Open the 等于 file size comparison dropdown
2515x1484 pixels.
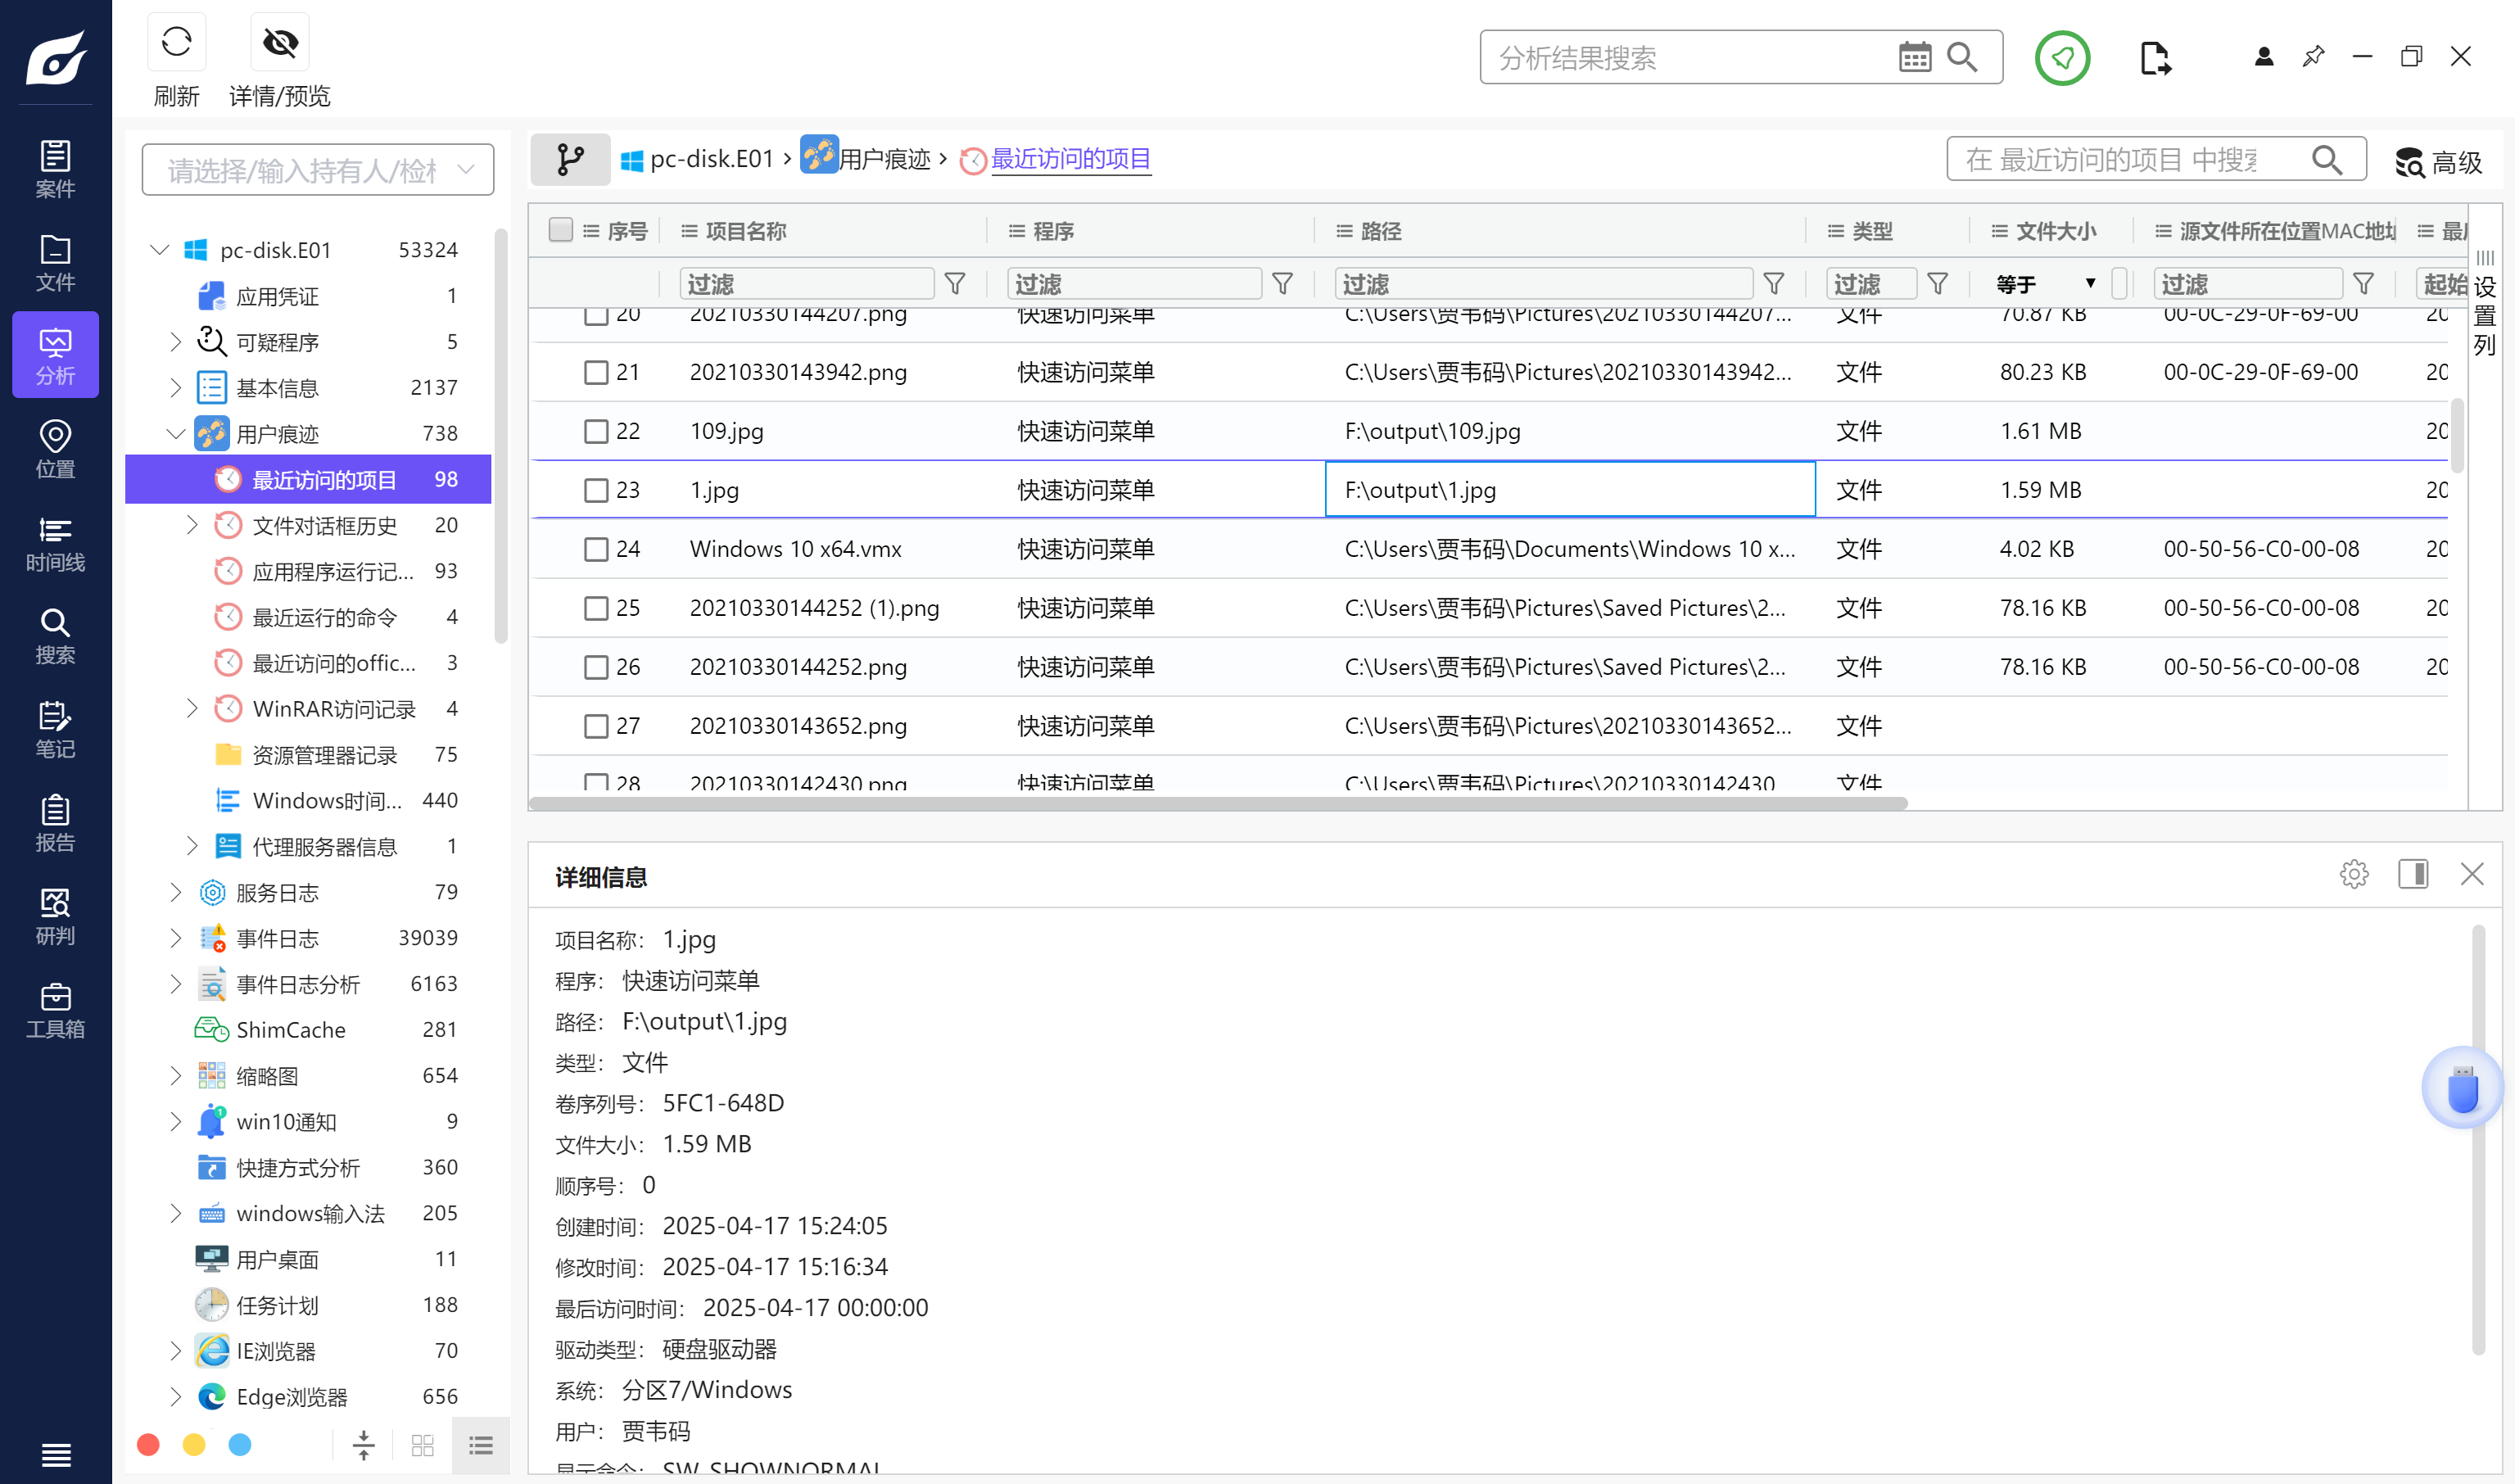click(x=2046, y=284)
